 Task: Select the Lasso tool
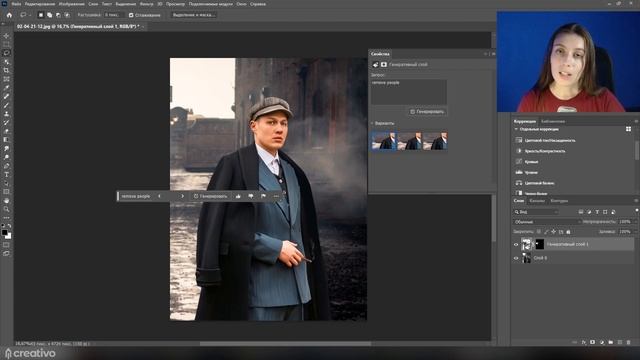6,53
